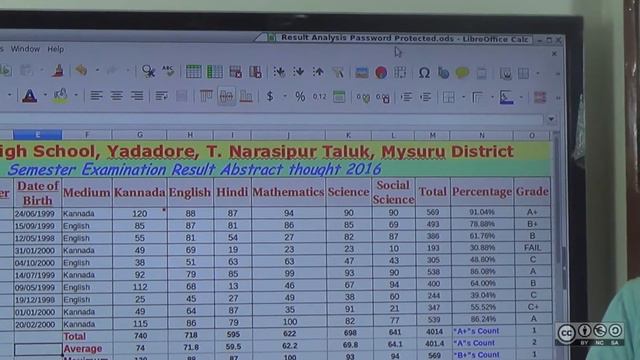This screenshot has width=640, height=360.
Task: Click the Border Style icon
Action: (477, 98)
